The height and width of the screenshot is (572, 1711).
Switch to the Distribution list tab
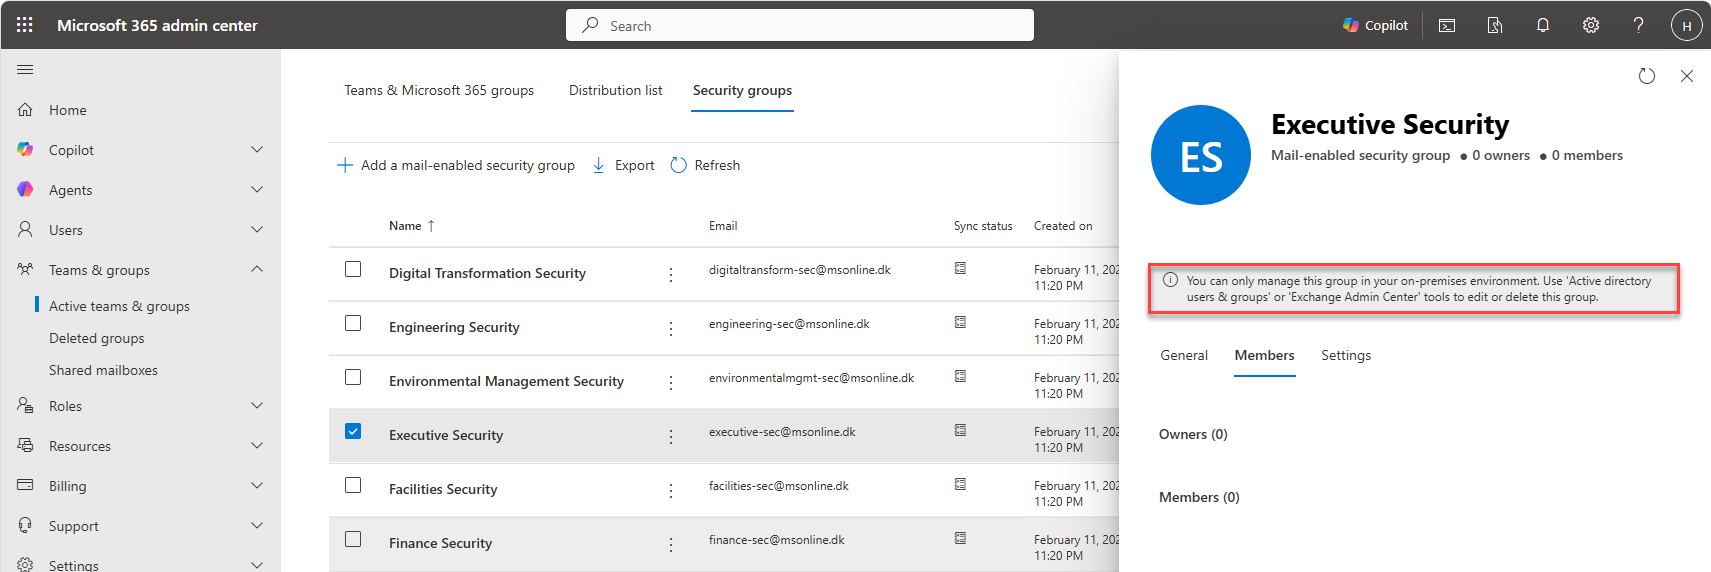point(615,90)
